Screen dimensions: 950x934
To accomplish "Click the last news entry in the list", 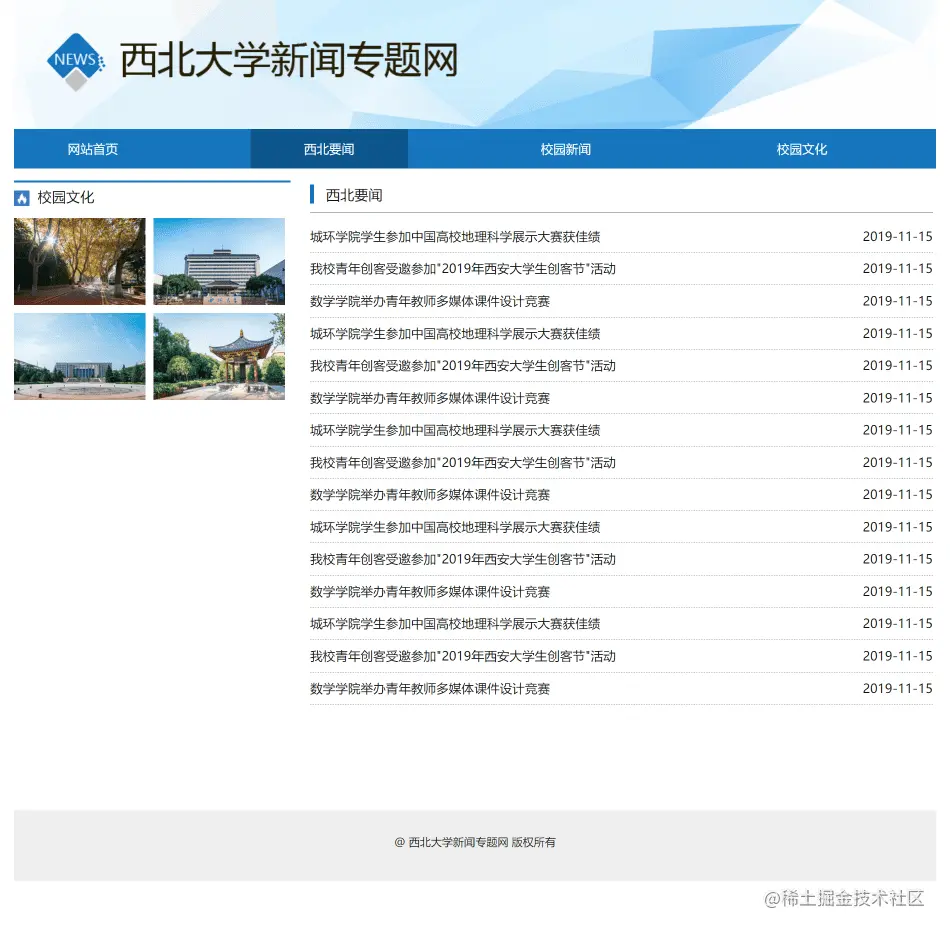I will [x=428, y=688].
